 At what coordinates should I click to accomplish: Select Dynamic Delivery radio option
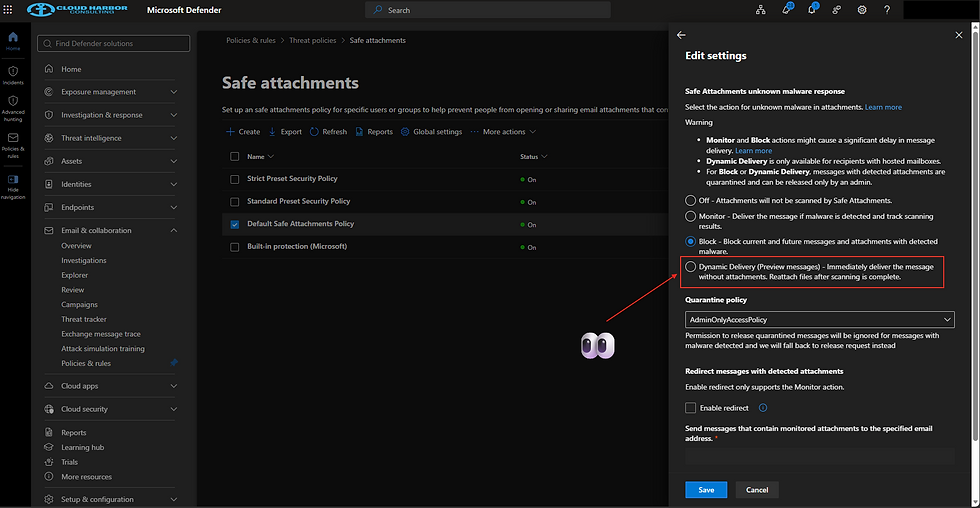pyautogui.click(x=690, y=267)
